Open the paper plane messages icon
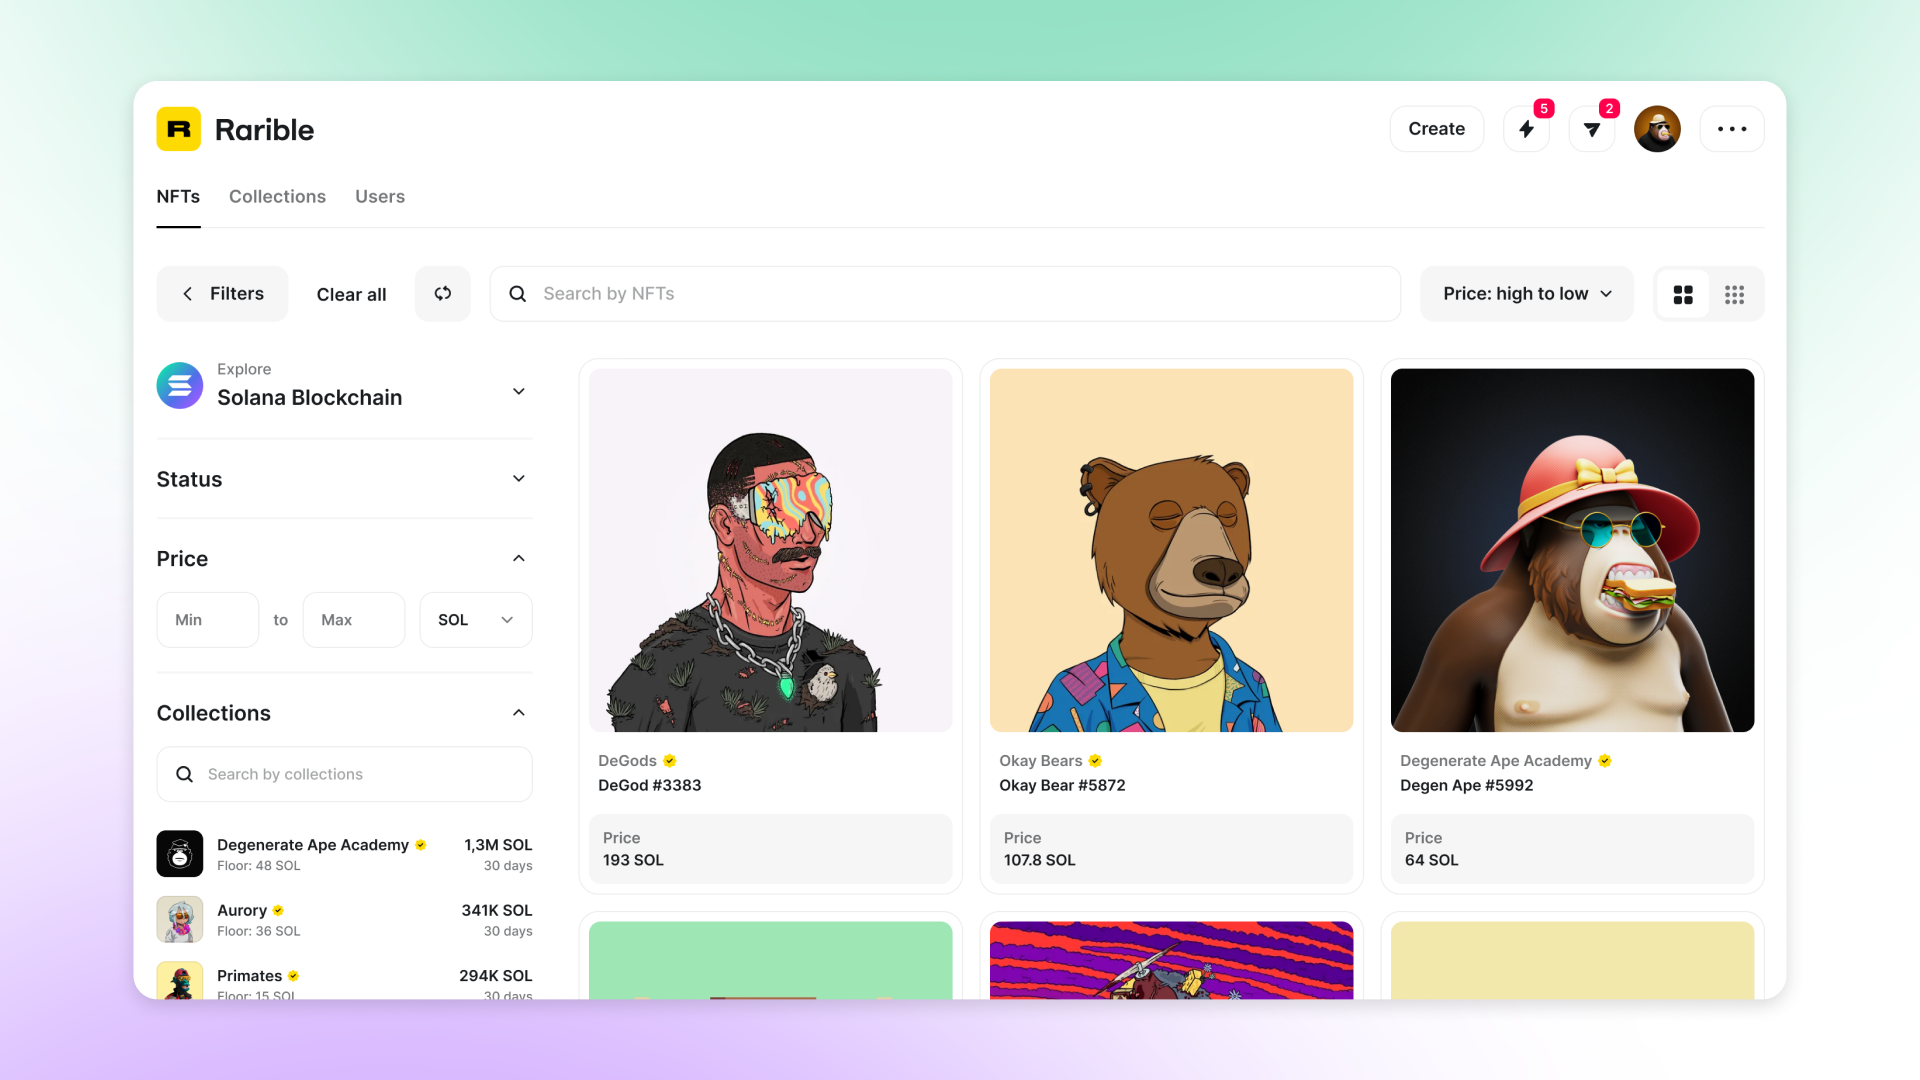The width and height of the screenshot is (1920, 1080). [1591, 129]
